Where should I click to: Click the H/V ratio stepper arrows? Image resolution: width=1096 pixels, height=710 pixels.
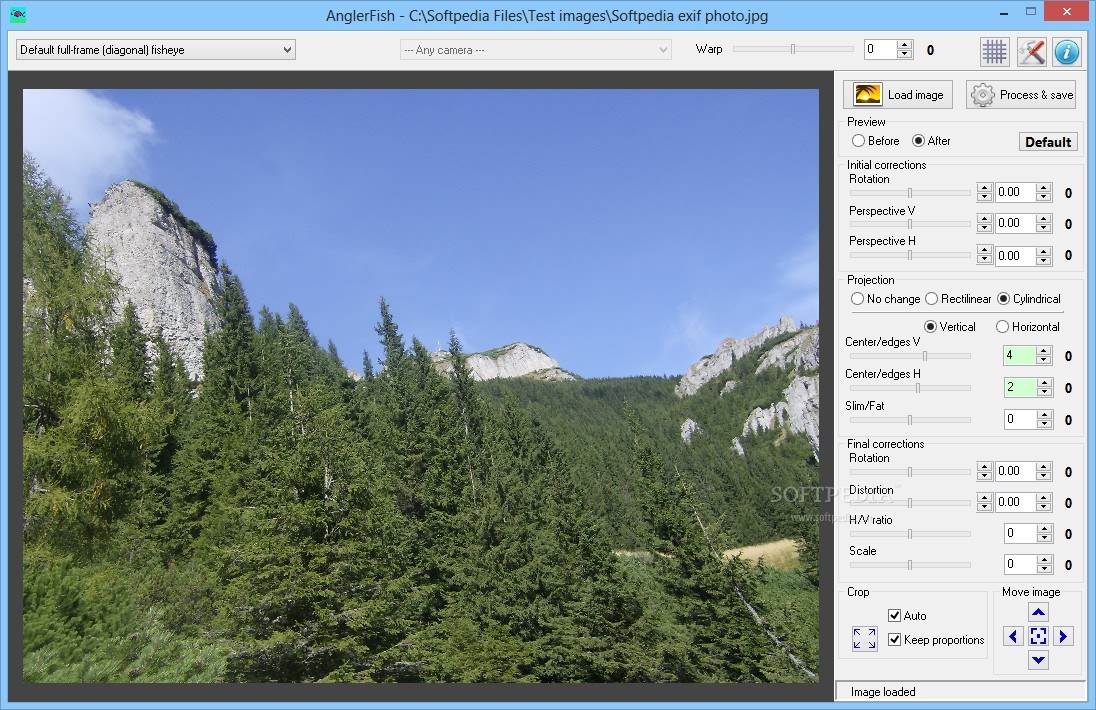1044,533
